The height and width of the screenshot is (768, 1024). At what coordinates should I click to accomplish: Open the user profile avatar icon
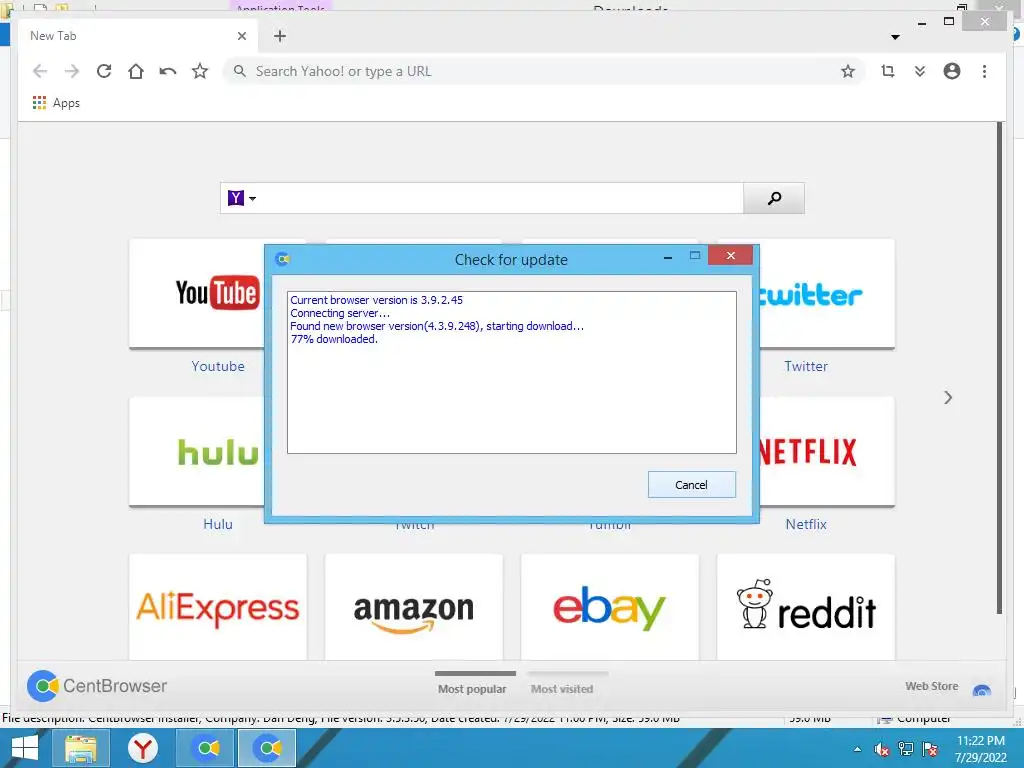click(952, 71)
